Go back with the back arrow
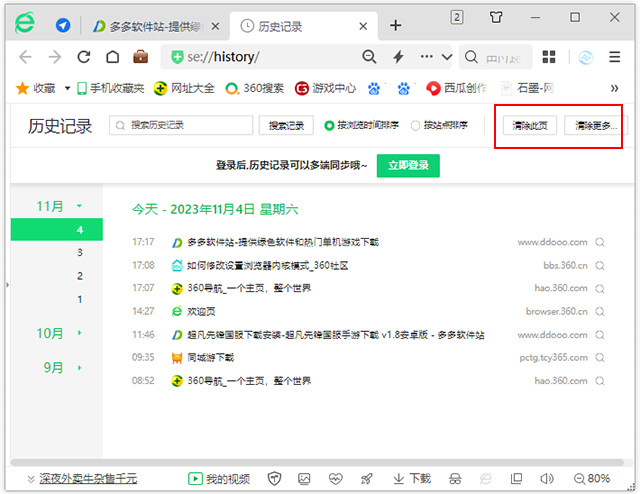The height and width of the screenshot is (494, 640). pyautogui.click(x=25, y=57)
